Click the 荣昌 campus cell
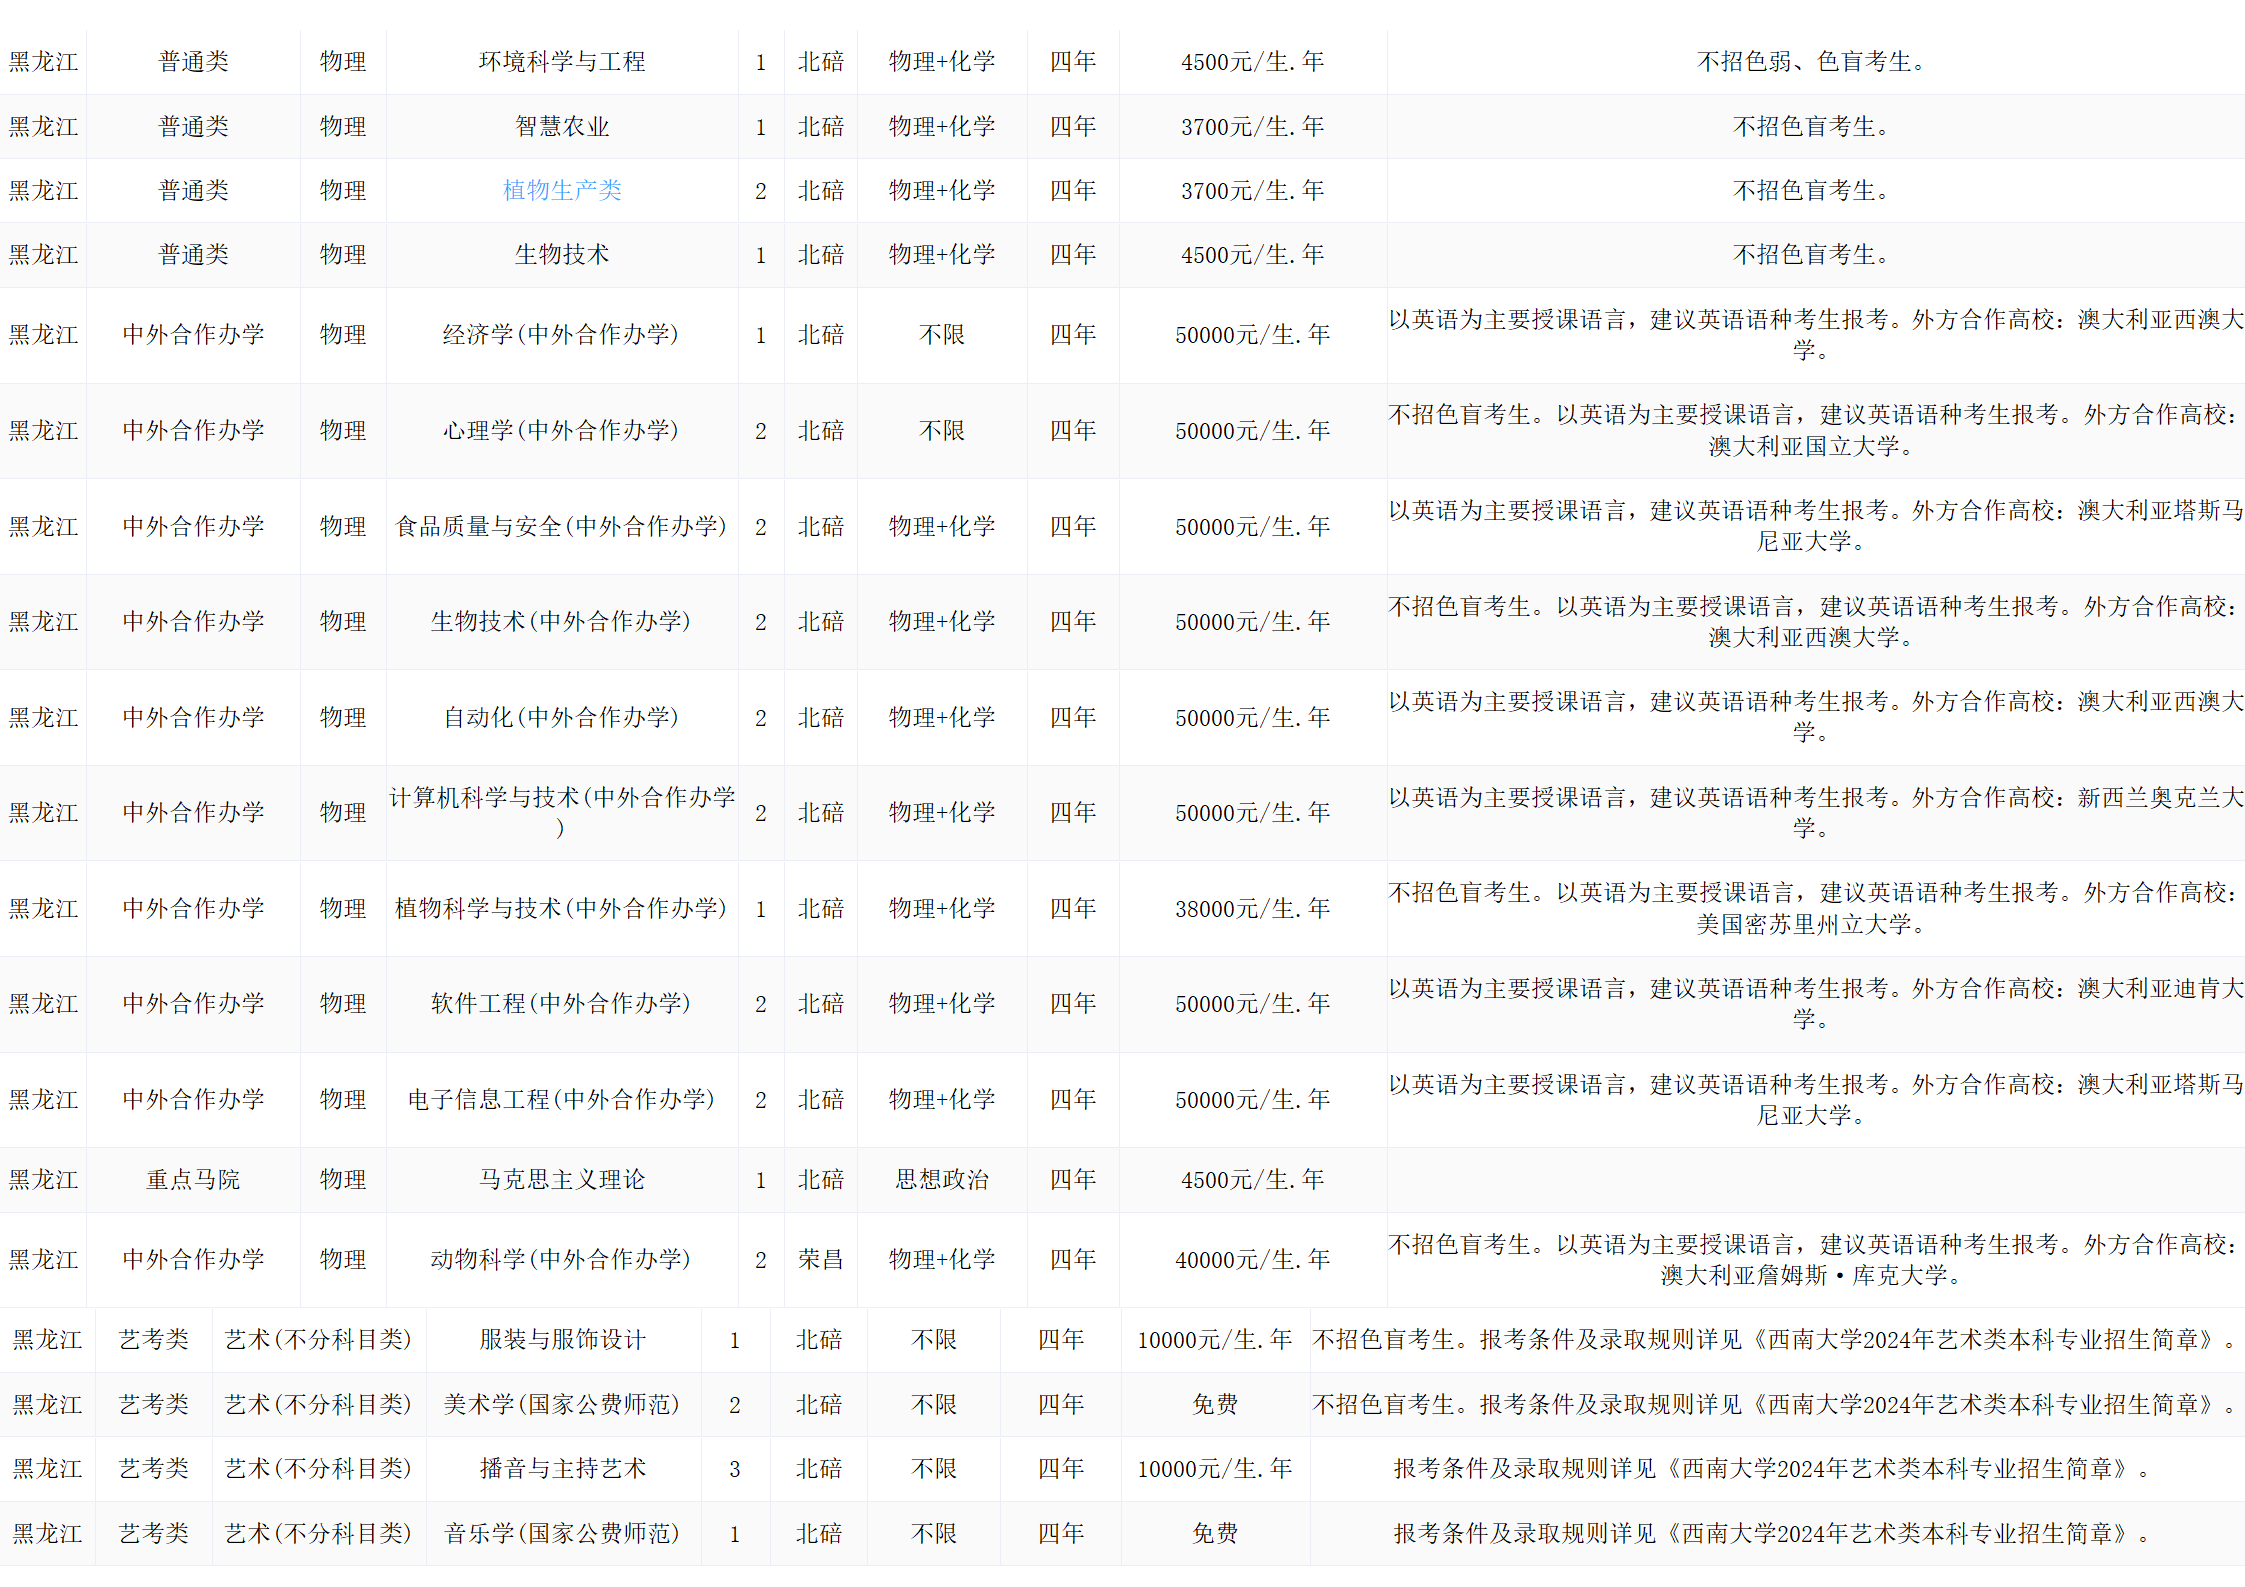This screenshot has height=1587, width=2245. pyautogui.click(x=820, y=1259)
